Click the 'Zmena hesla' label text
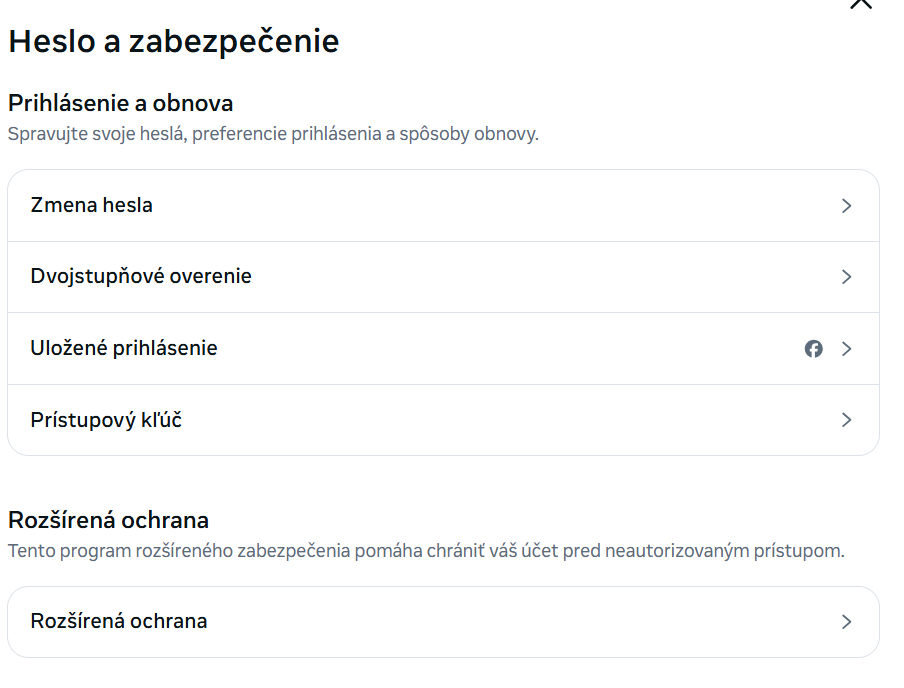The image size is (904, 688). click(x=92, y=206)
